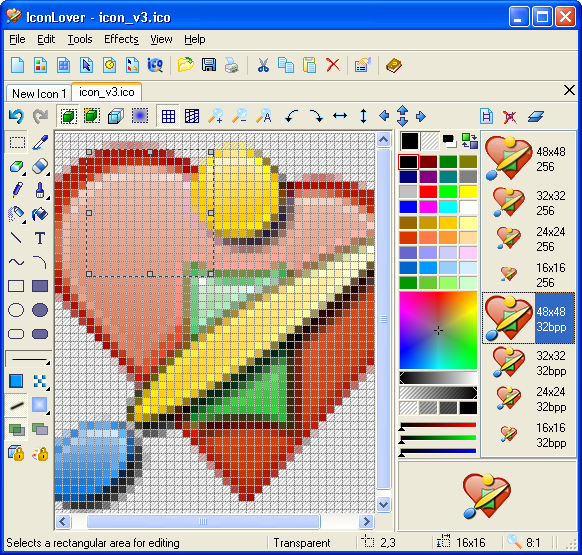Switch to the New Icon 1 tab
This screenshot has width=582, height=555.
click(39, 94)
